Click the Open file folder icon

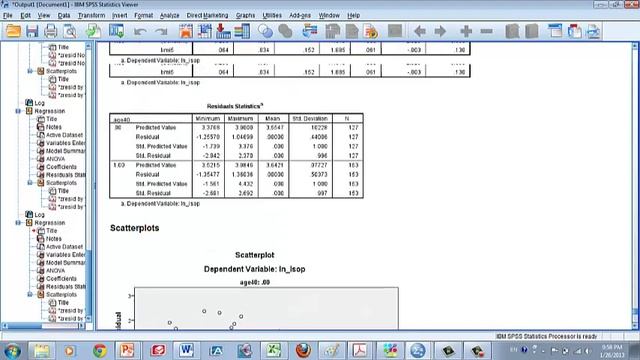pyautogui.click(x=13, y=31)
